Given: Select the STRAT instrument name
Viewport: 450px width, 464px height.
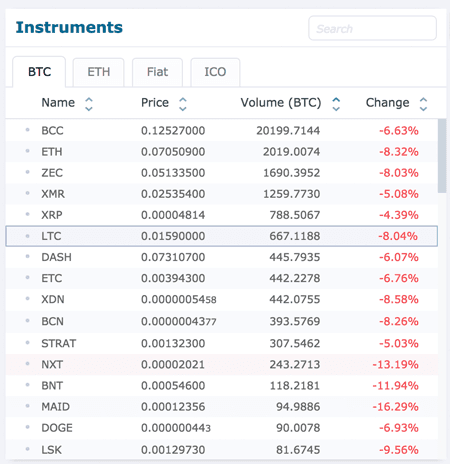Looking at the screenshot, I should coord(59,343).
